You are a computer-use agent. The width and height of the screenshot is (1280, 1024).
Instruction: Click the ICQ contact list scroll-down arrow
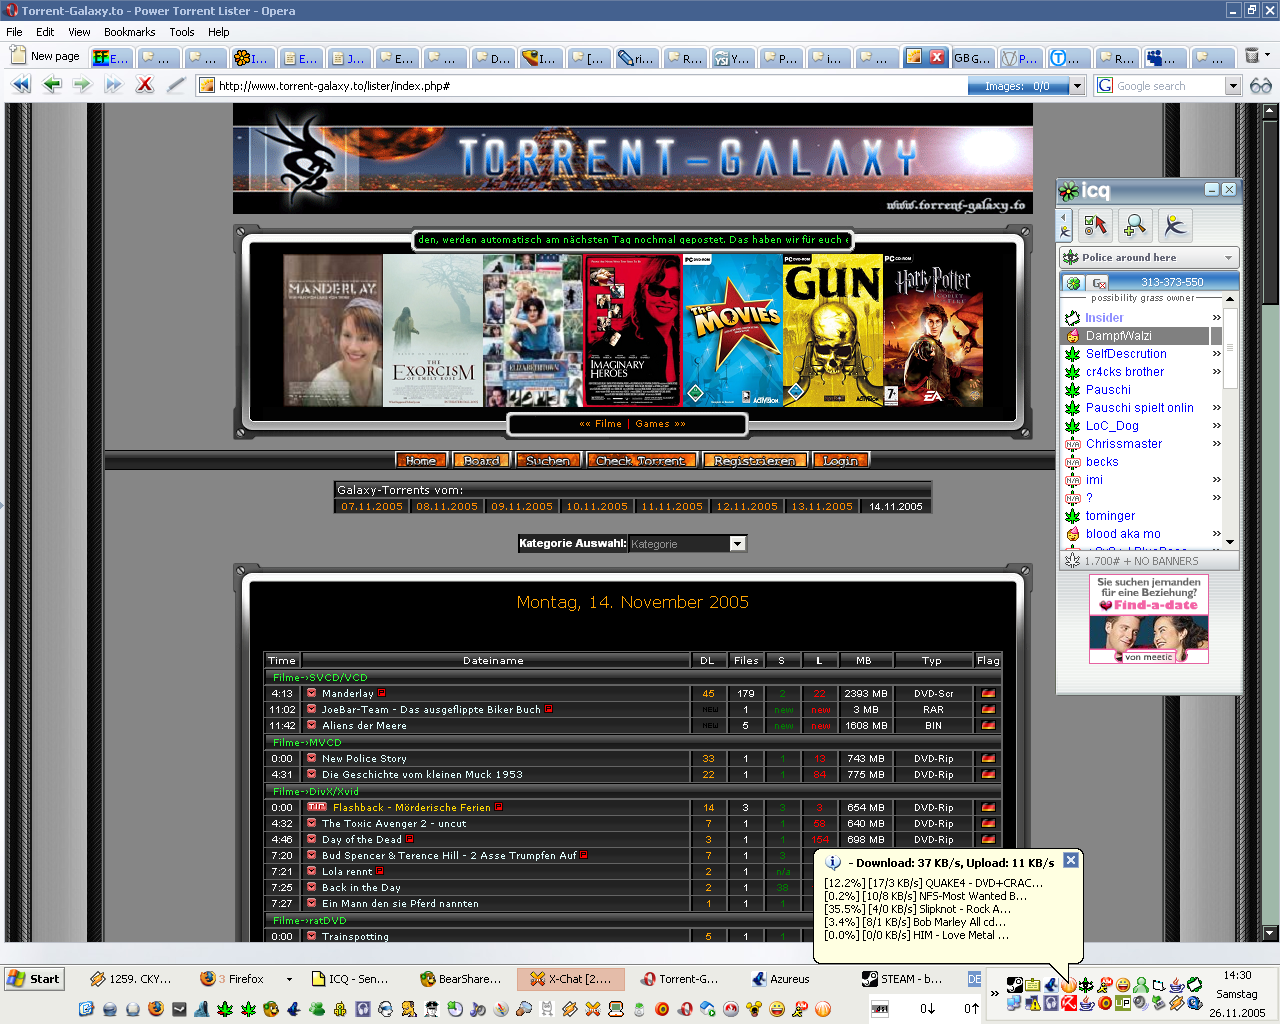[1230, 541]
